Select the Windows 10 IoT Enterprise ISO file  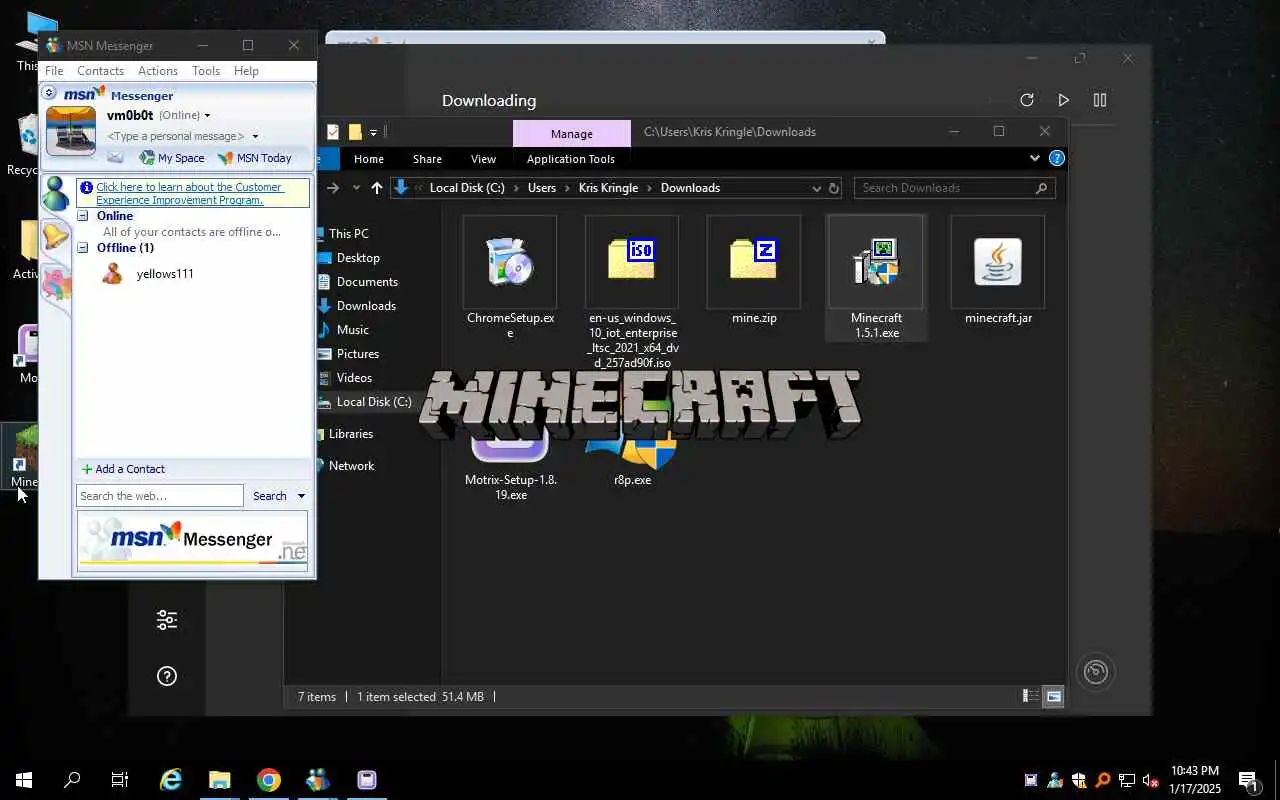point(632,292)
